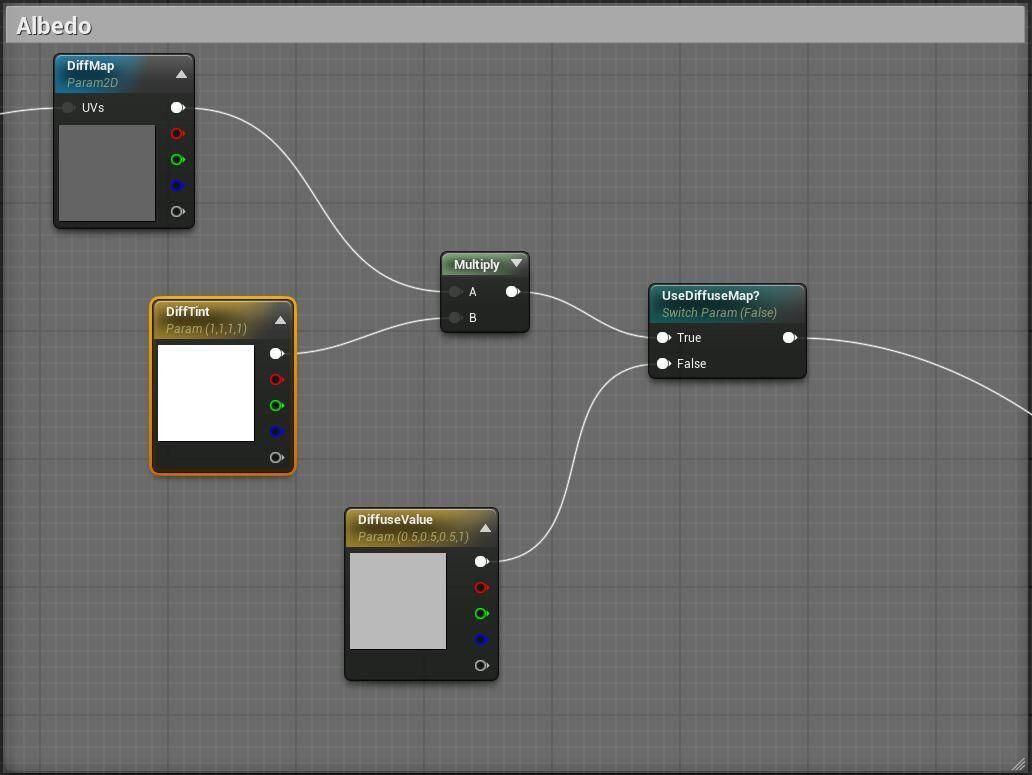Click DiffMap RGB white output pin
1032x775 pixels.
pyautogui.click(x=178, y=107)
